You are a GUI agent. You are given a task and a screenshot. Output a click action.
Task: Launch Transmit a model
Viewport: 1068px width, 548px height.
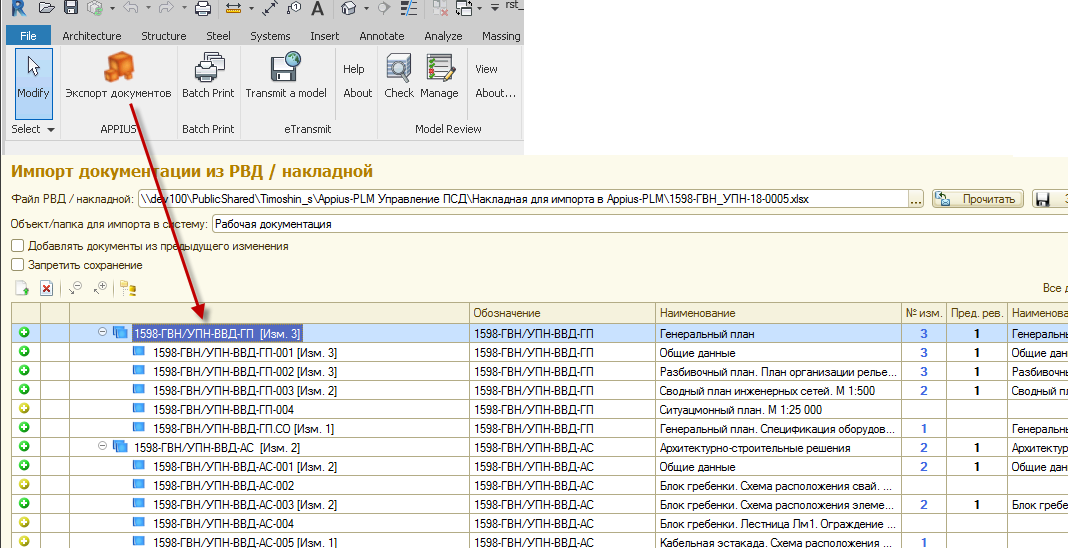coord(286,77)
